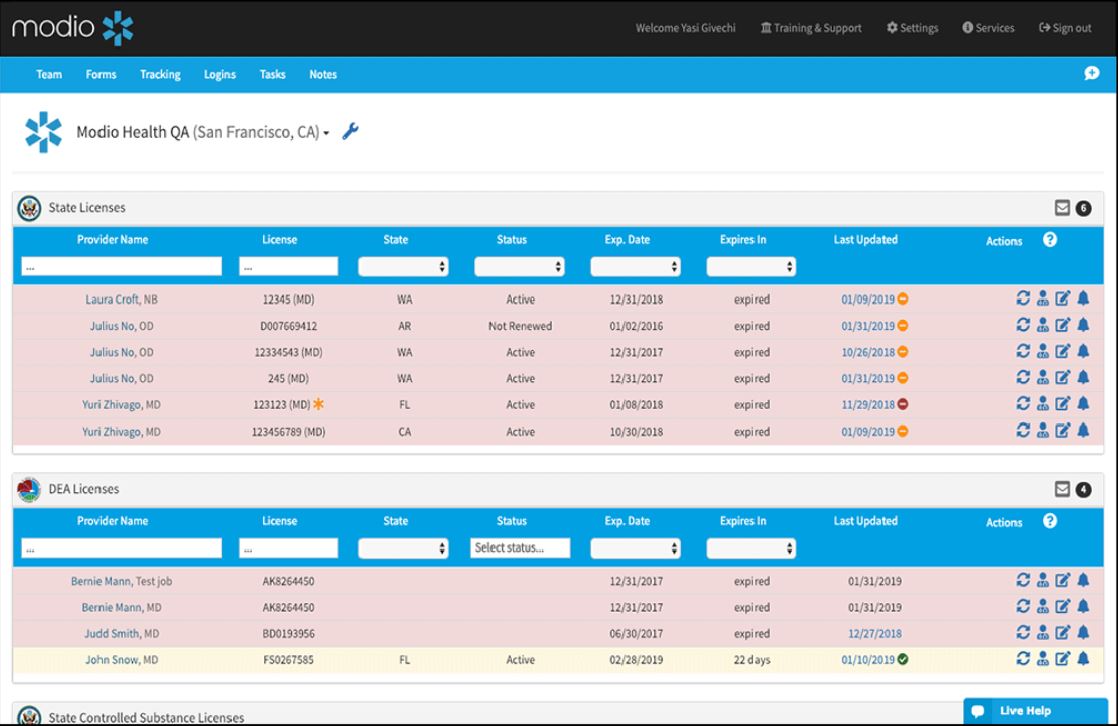Click the sync icon for John Snow's DEA license

click(1023, 658)
